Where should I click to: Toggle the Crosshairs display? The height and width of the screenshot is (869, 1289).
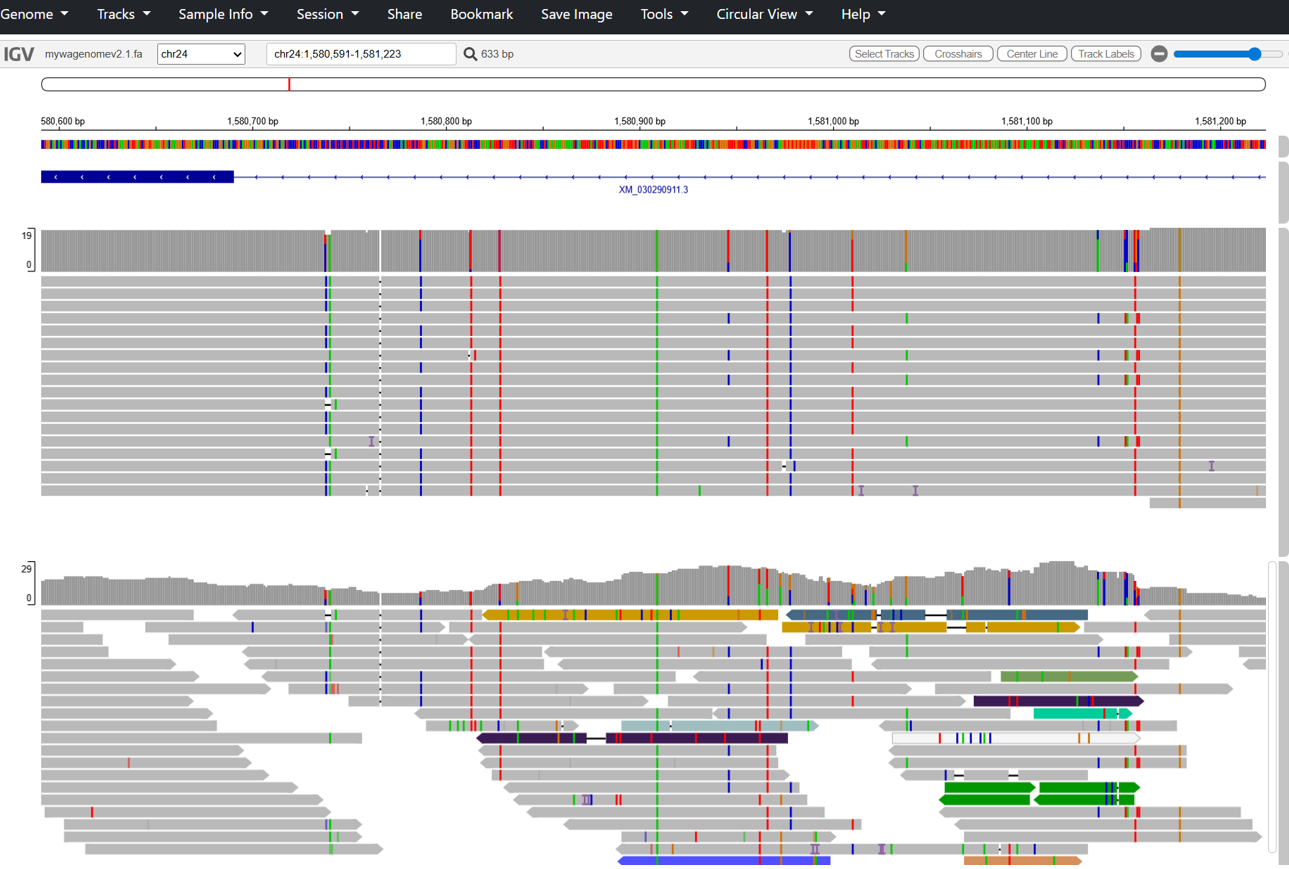point(957,54)
